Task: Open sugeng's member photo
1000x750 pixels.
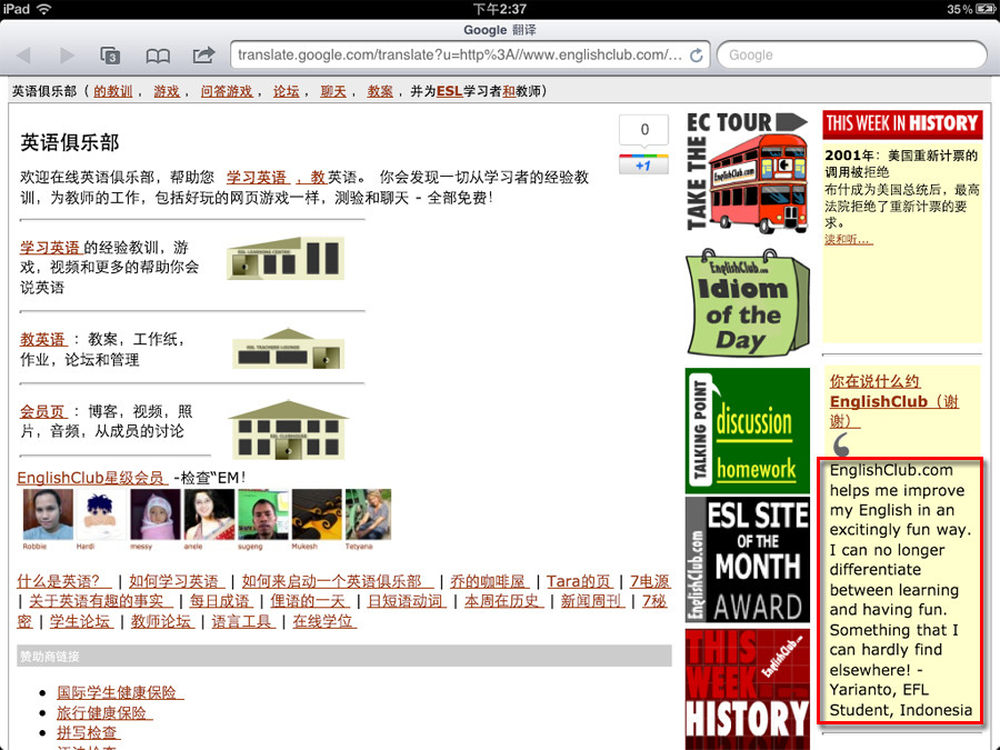Action: [263, 515]
